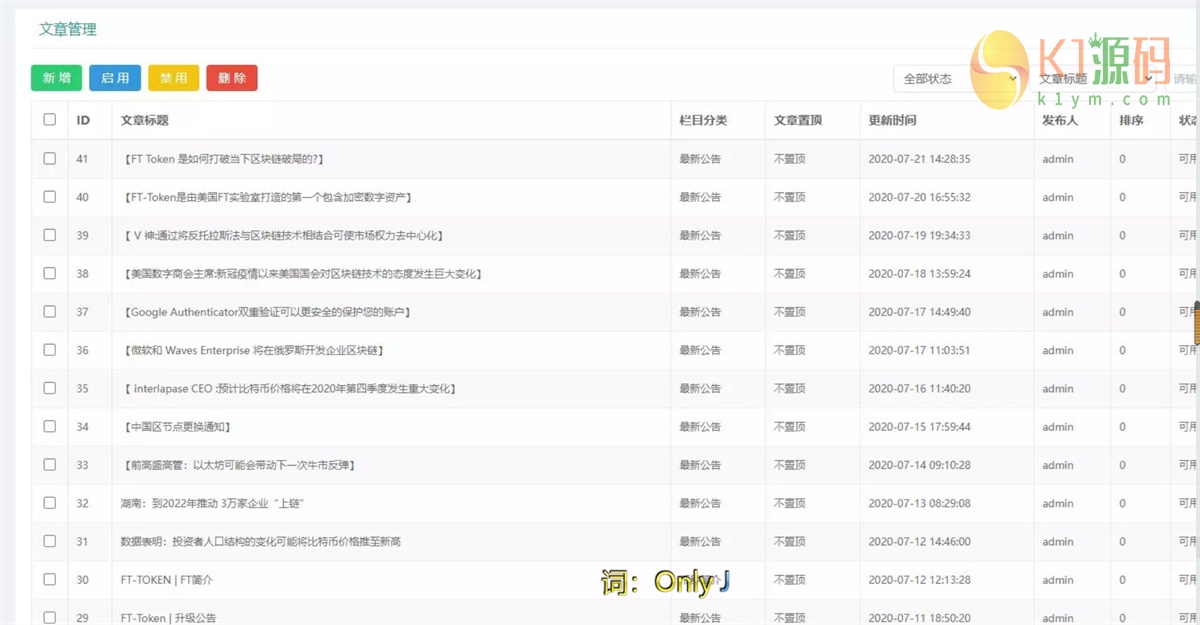
Task: Click the yellow 禁用 button
Action: tap(173, 78)
